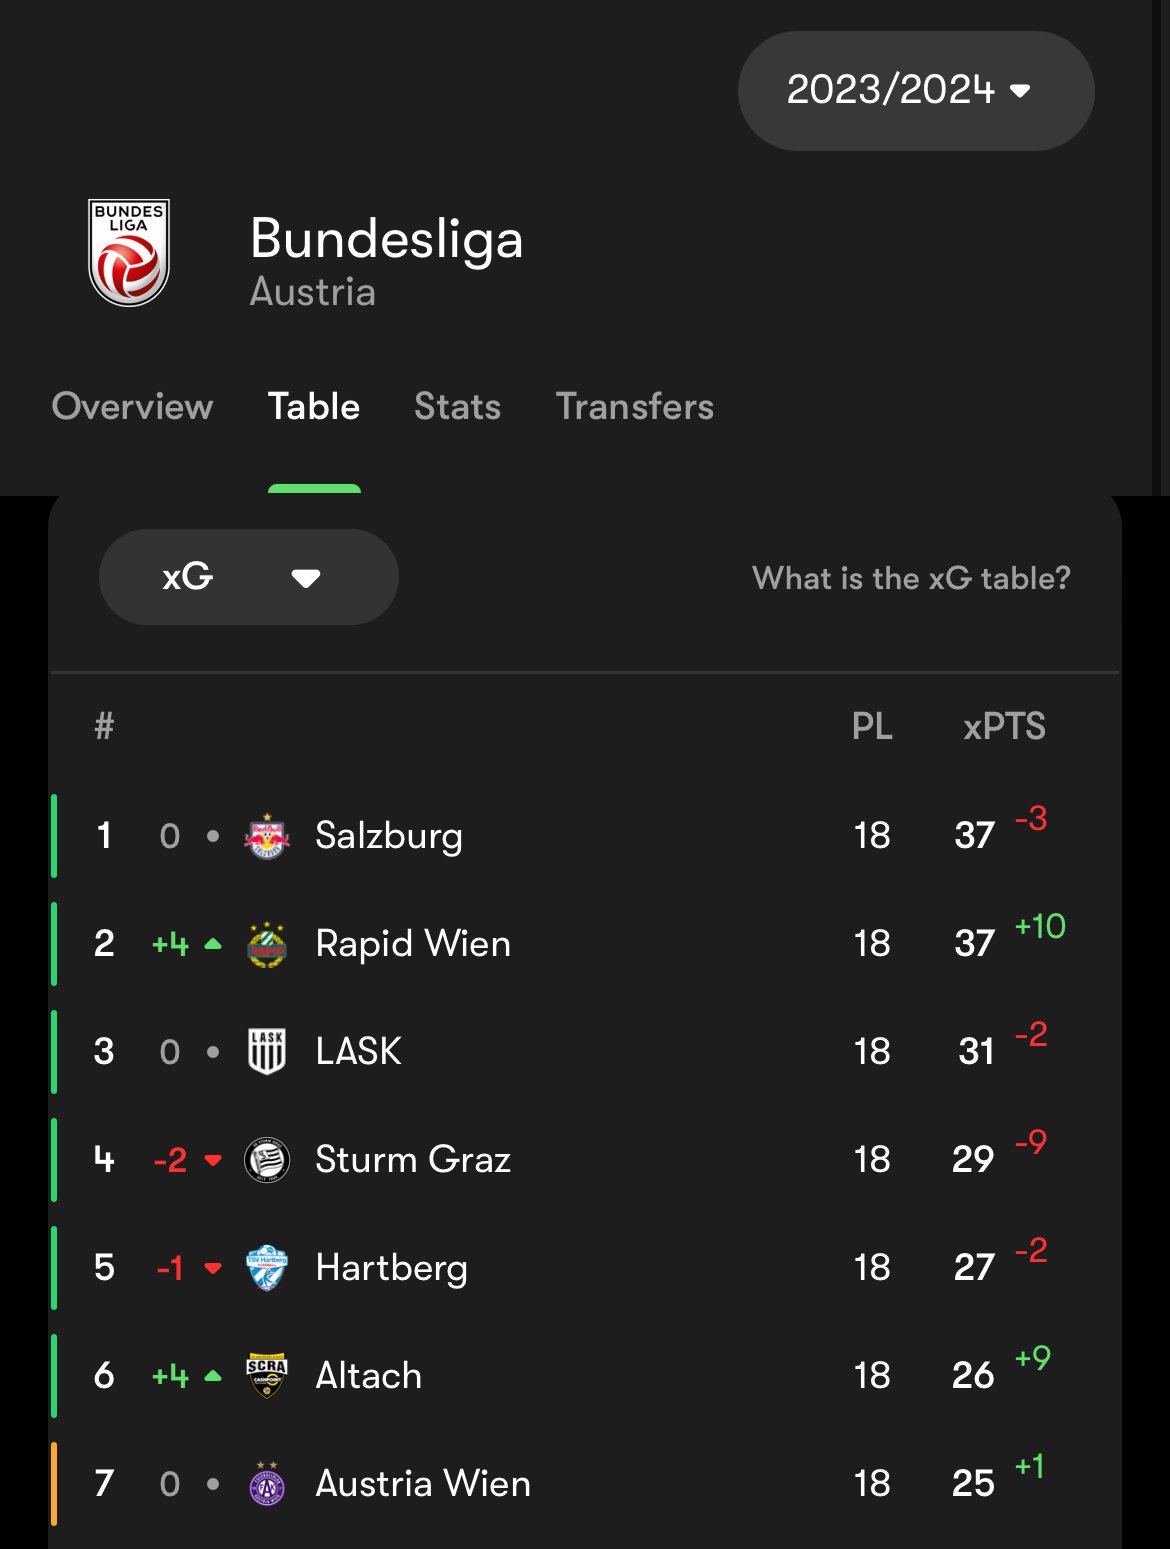This screenshot has width=1170, height=1549.
Task: Open 'What is the xG table?' link
Action: click(911, 578)
